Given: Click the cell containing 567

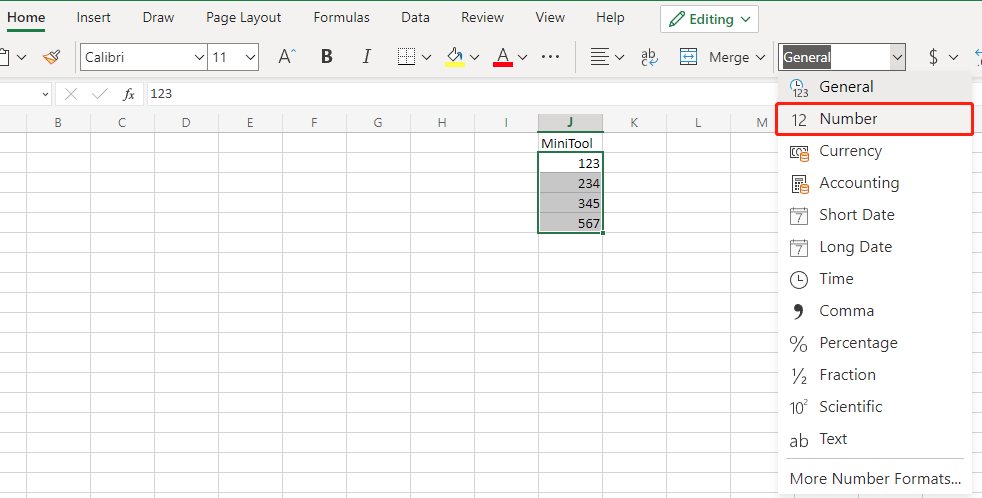Looking at the screenshot, I should 570,223.
